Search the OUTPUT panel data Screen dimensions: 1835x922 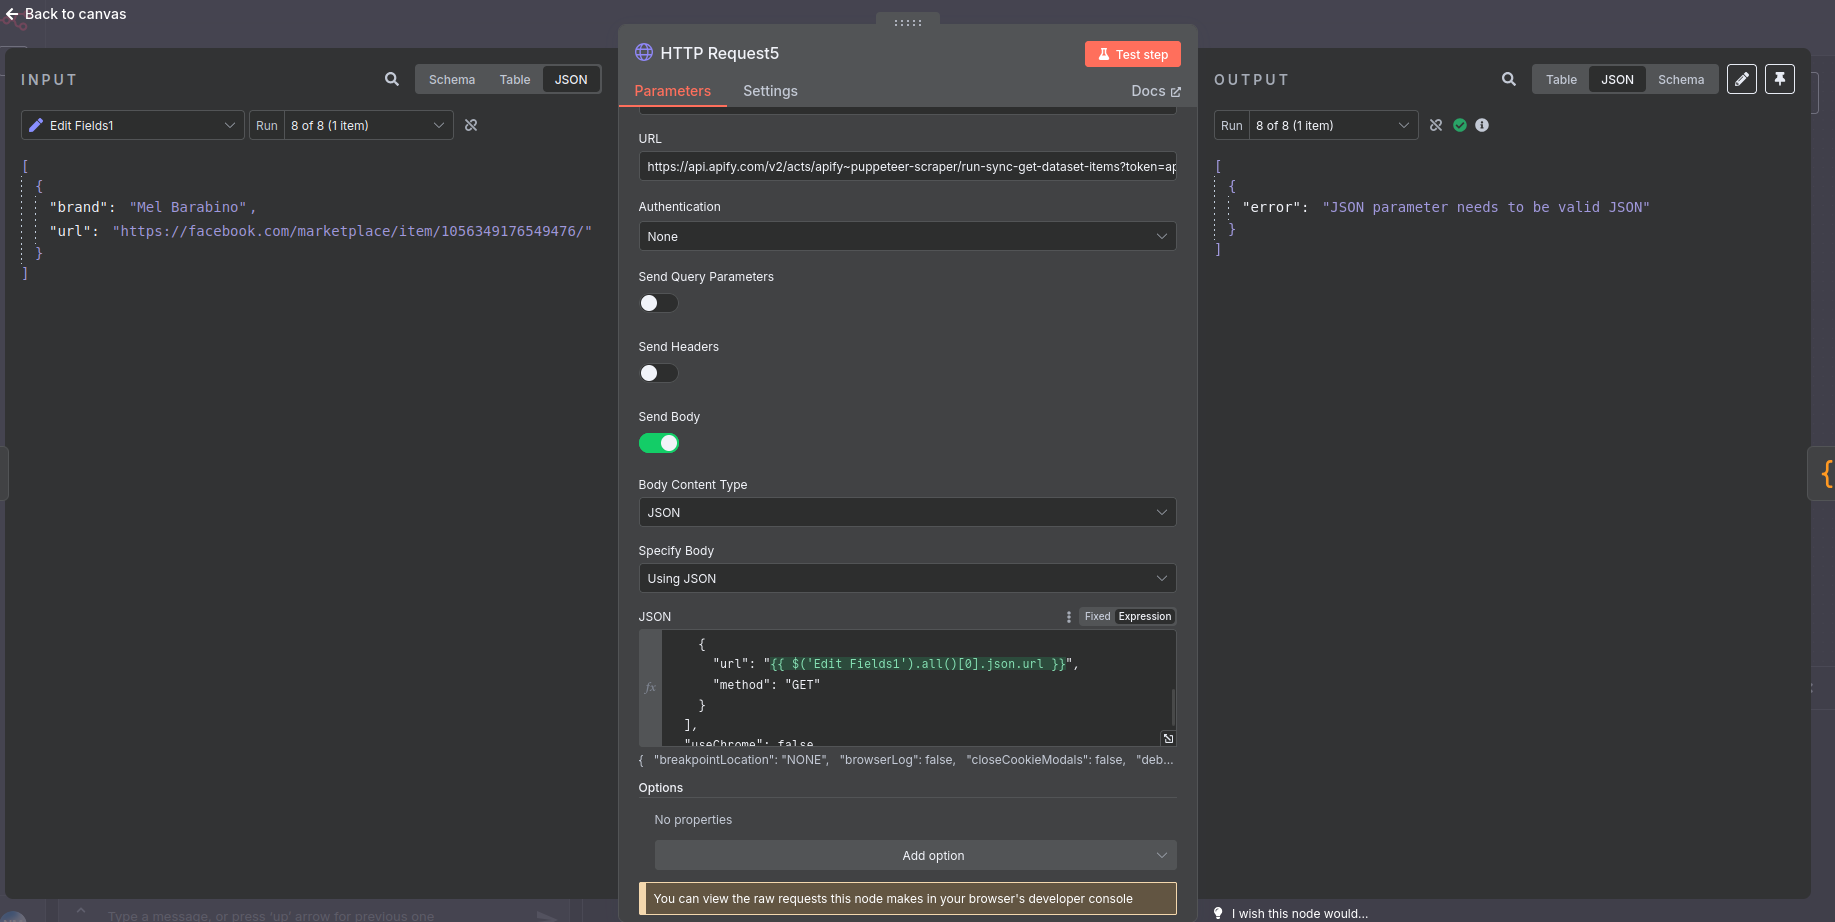pos(1509,79)
